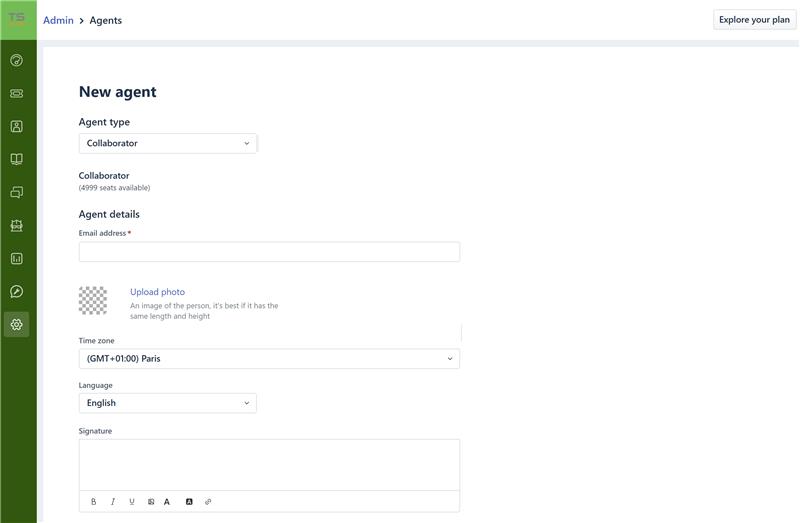Image resolution: width=800 pixels, height=523 pixels.
Task: Open the chat conversations sidebar icon
Action: [x=16, y=192]
